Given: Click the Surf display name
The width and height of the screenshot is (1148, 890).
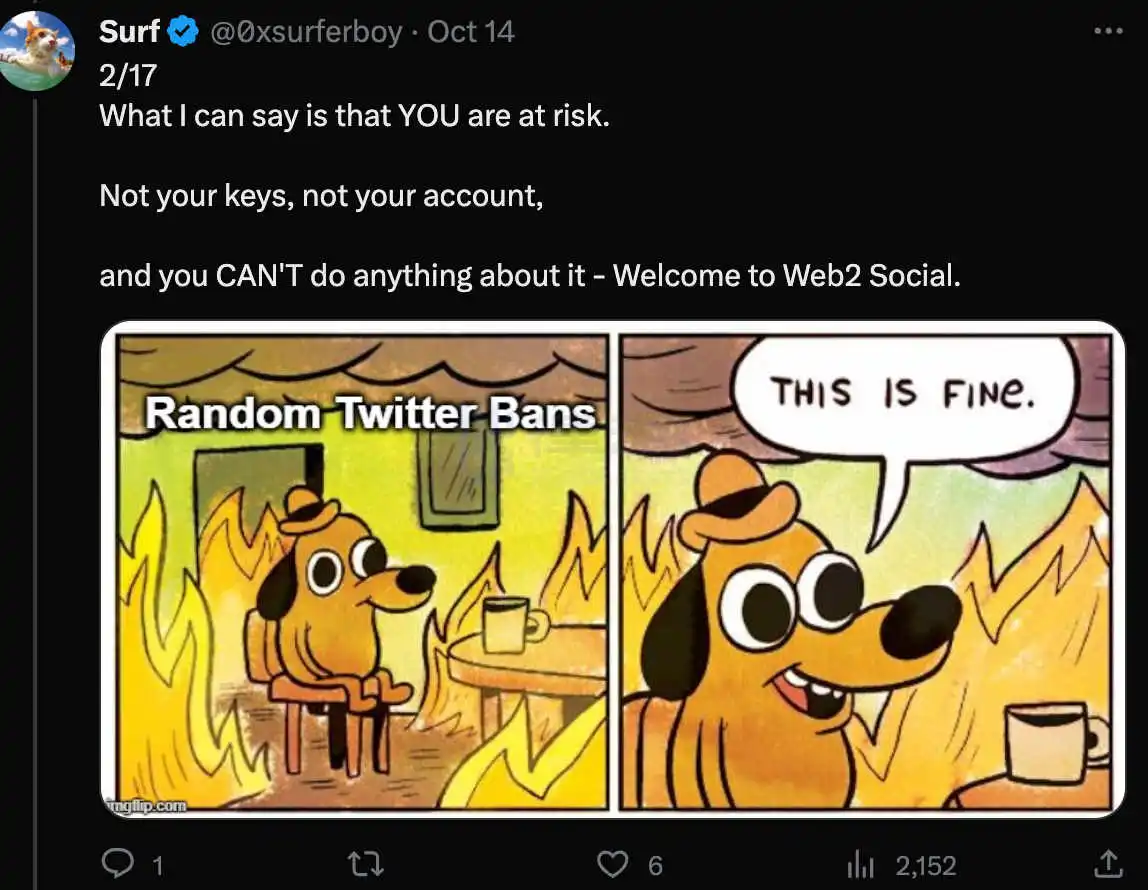Looking at the screenshot, I should click(x=130, y=32).
